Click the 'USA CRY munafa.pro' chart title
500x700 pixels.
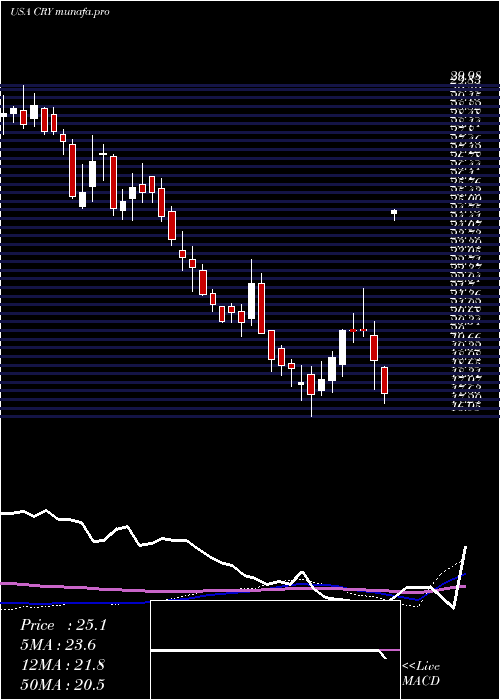(60, 12)
